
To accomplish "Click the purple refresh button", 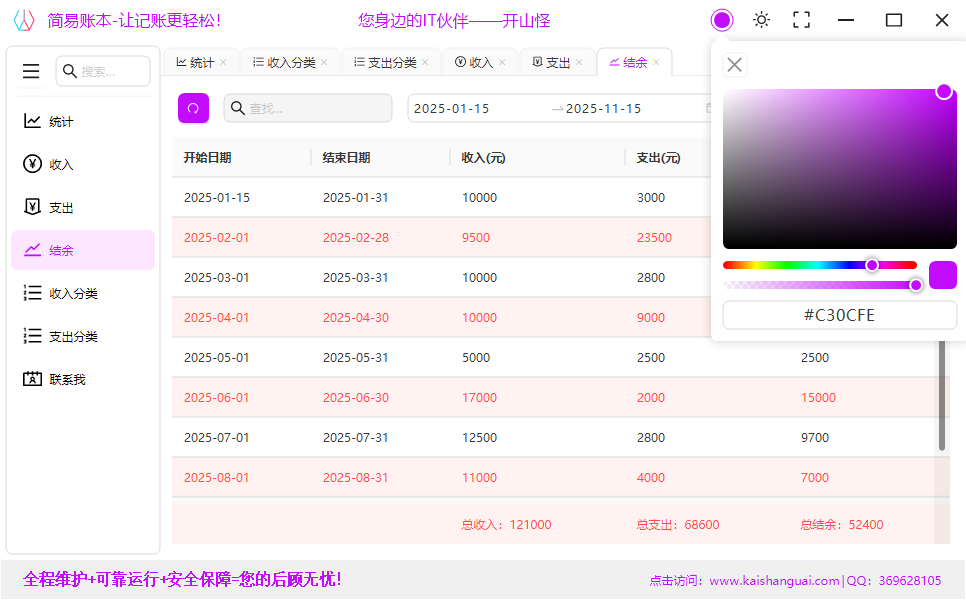I will (193, 108).
